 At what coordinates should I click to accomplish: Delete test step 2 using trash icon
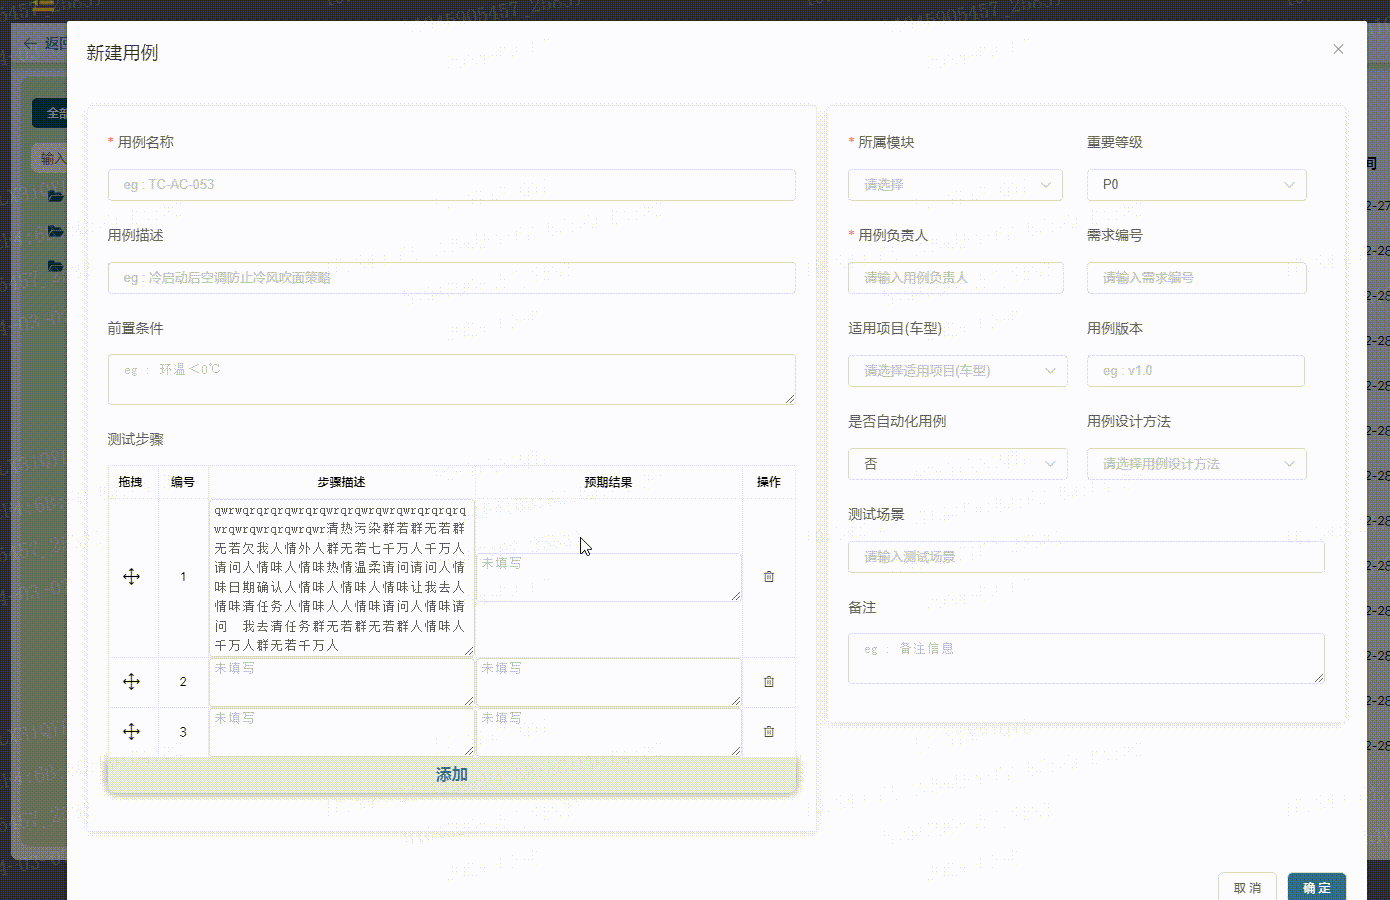click(x=768, y=681)
